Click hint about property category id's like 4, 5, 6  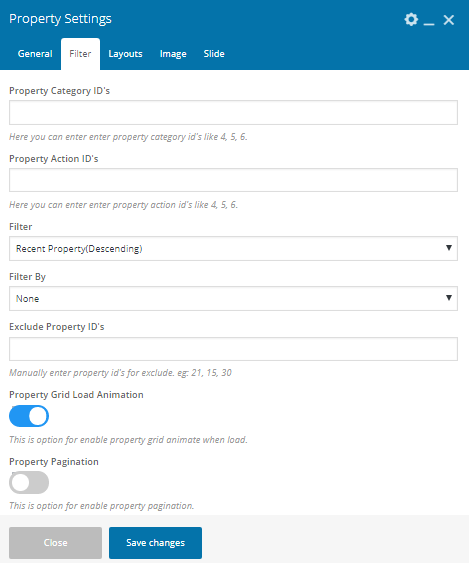(128, 137)
